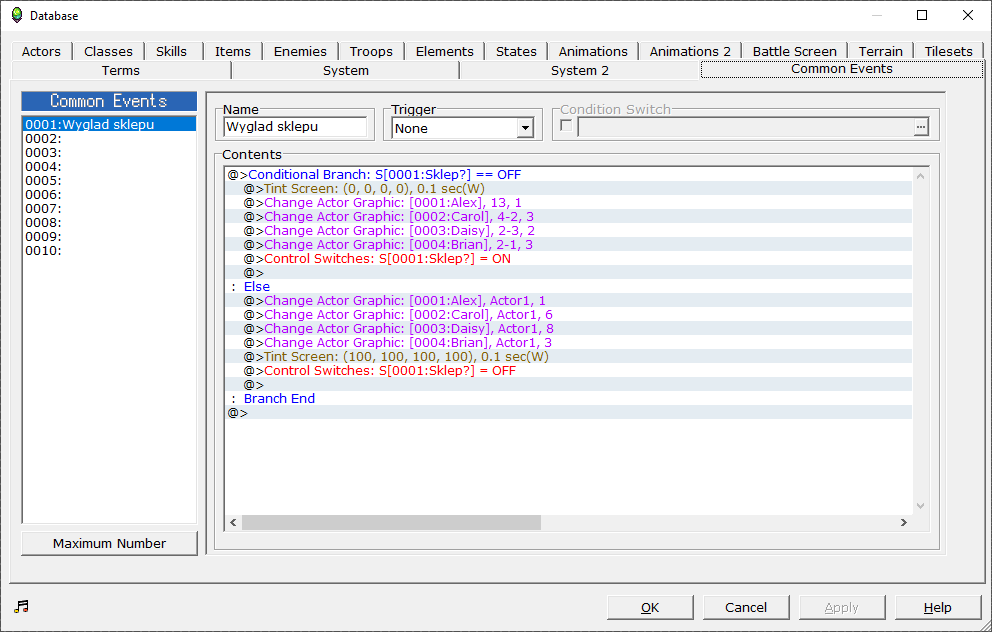Select common event 0005 in list
992x632 pixels.
point(109,180)
